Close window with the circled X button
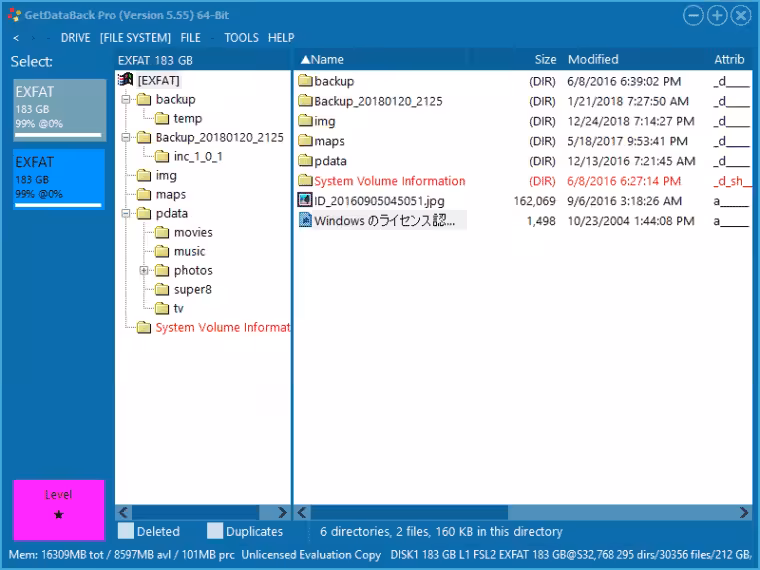760x570 pixels. click(741, 16)
